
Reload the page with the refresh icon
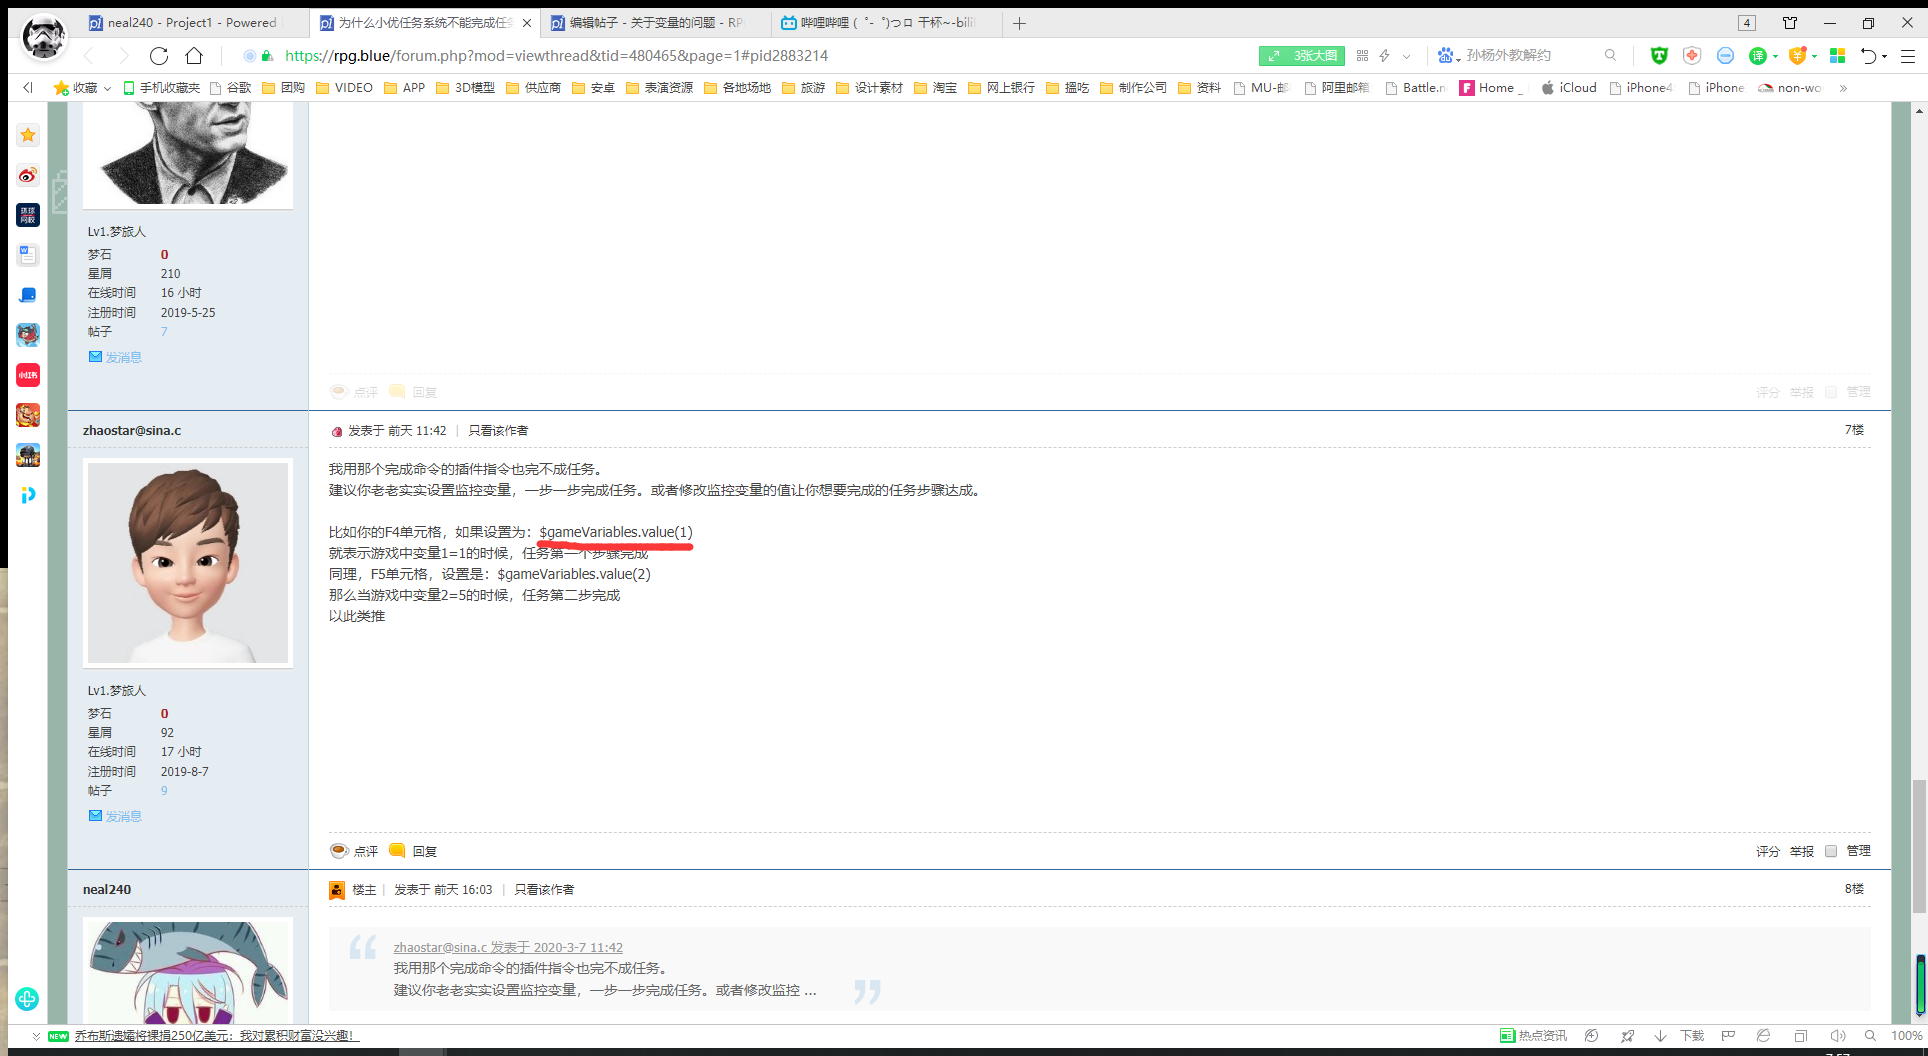tap(159, 56)
